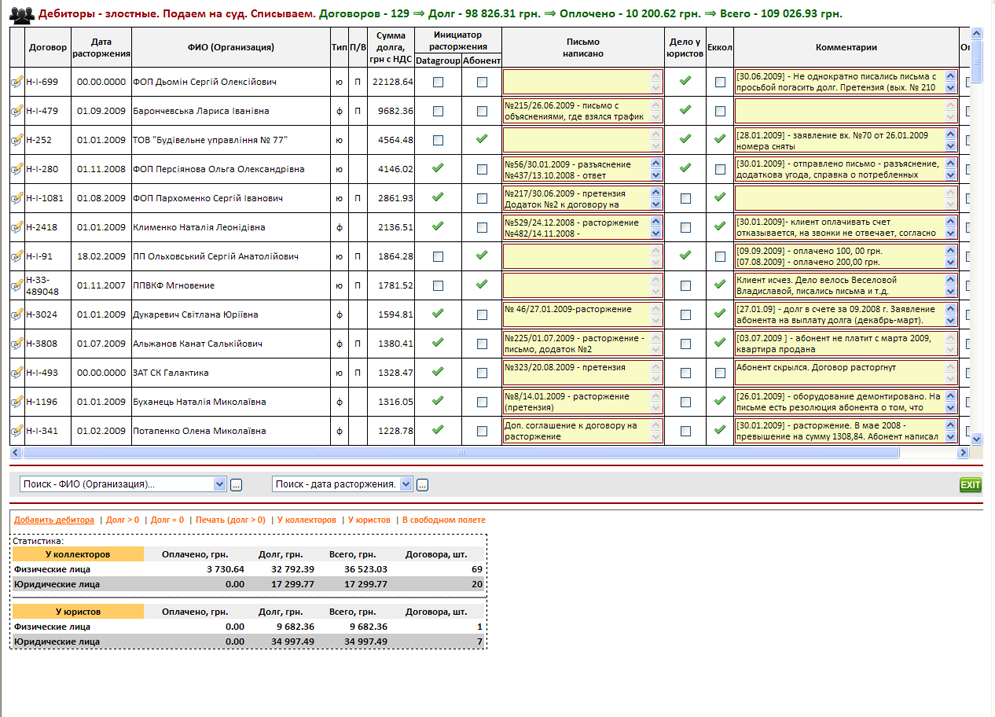
Task: Click the 'Добавить дебитора' link
Action: coord(54,520)
